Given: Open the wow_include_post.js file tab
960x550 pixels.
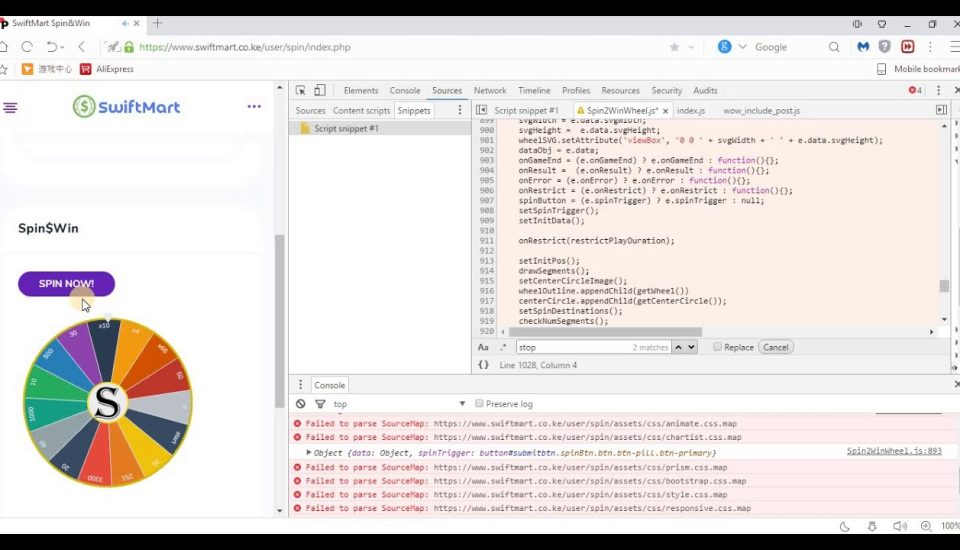Looking at the screenshot, I should [x=761, y=111].
